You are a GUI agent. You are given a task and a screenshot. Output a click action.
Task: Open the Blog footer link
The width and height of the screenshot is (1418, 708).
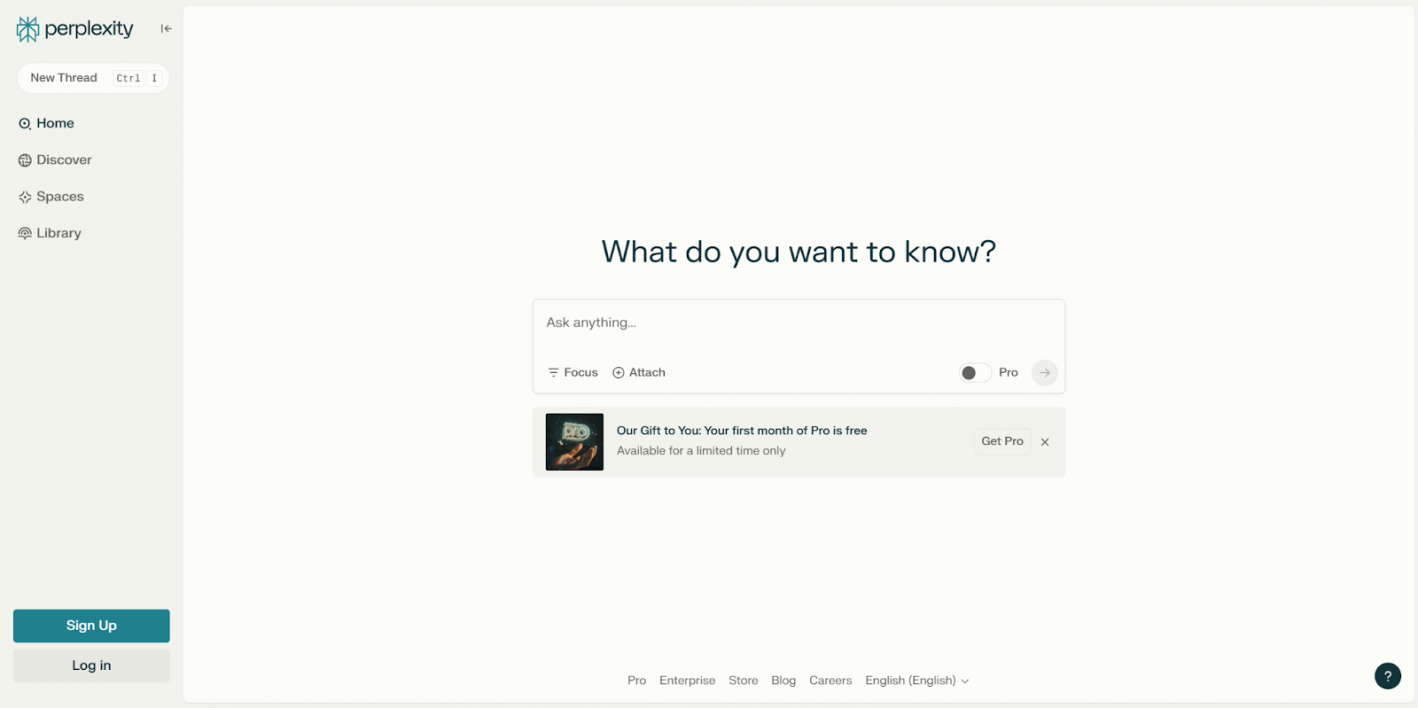coord(784,681)
